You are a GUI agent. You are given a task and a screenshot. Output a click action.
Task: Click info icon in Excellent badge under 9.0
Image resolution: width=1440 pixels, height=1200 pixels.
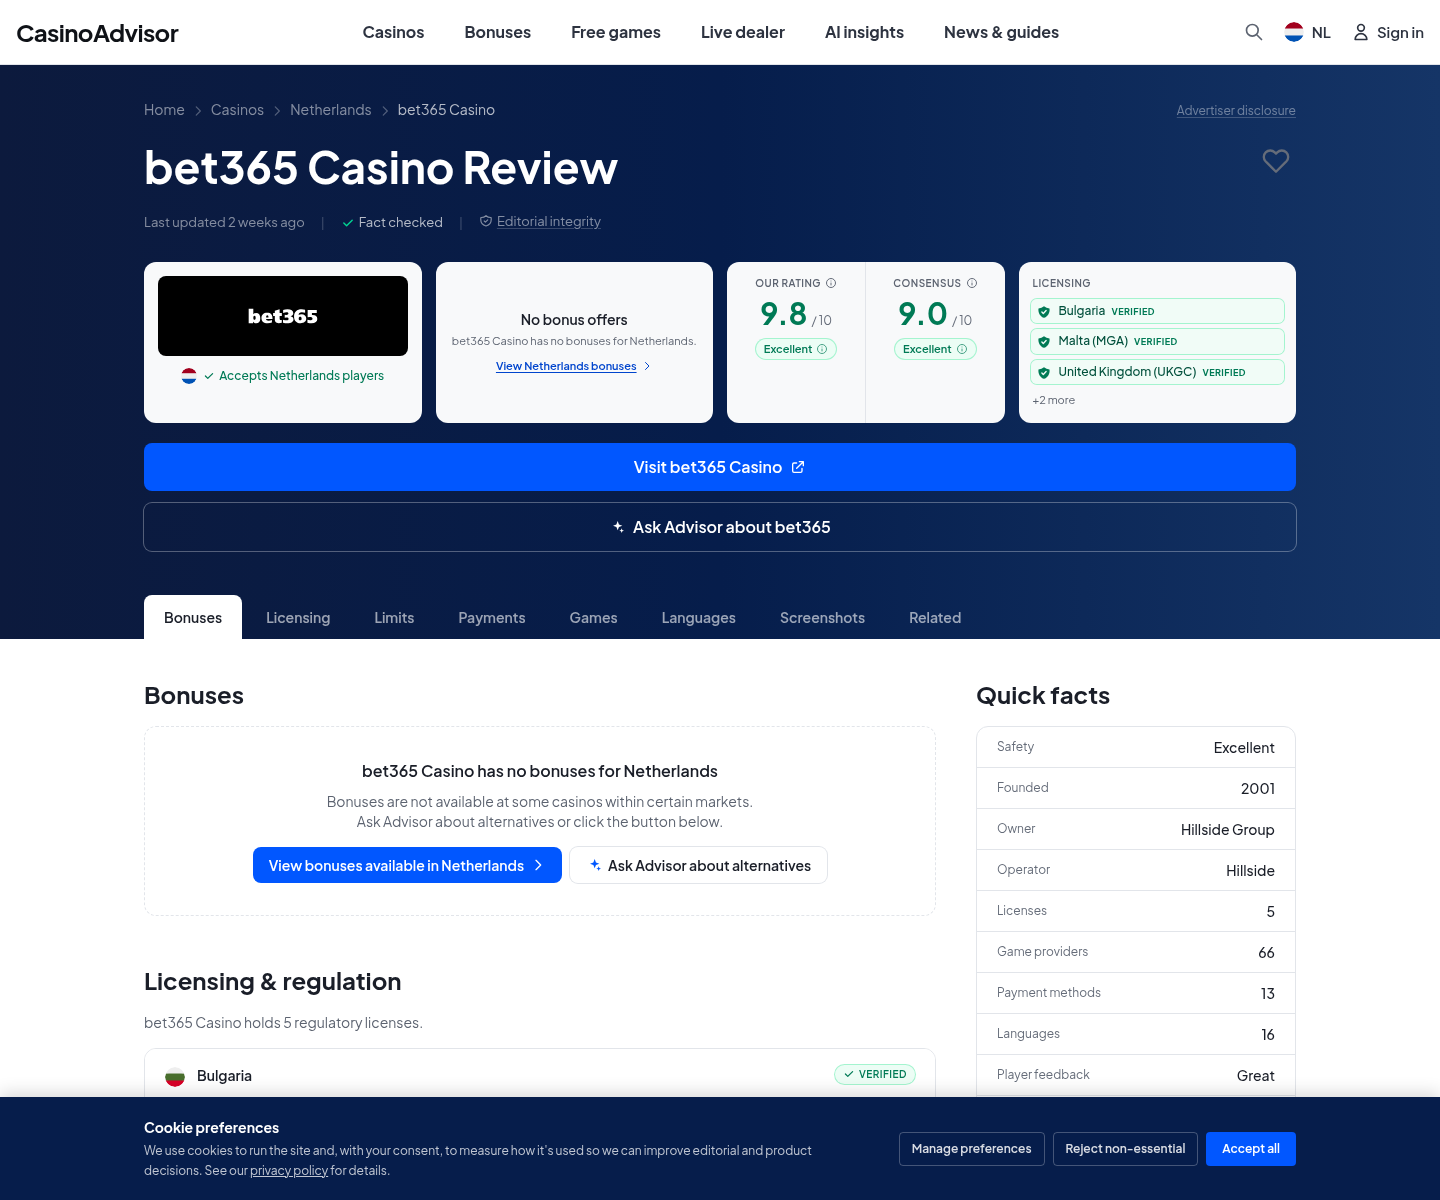[x=962, y=349]
